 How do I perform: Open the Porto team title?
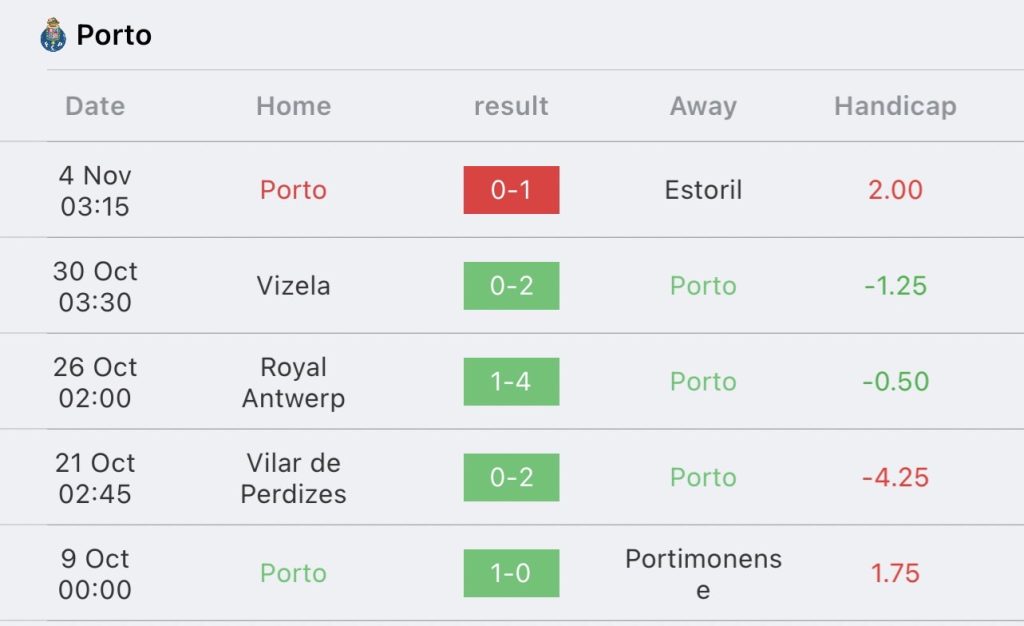point(114,35)
